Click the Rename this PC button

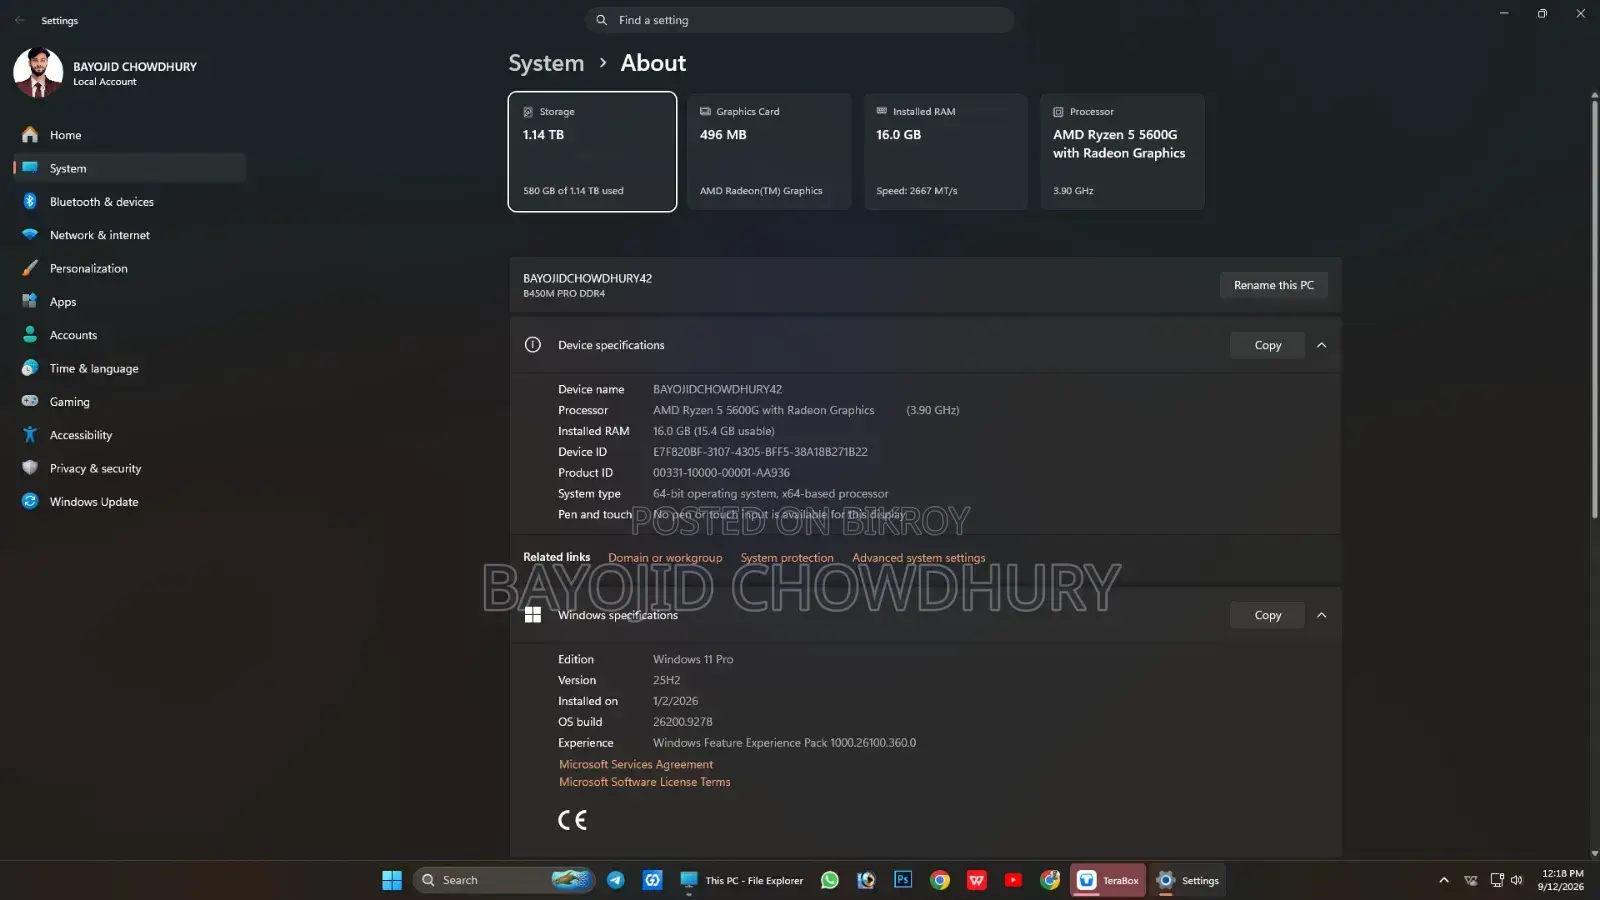[1273, 285]
